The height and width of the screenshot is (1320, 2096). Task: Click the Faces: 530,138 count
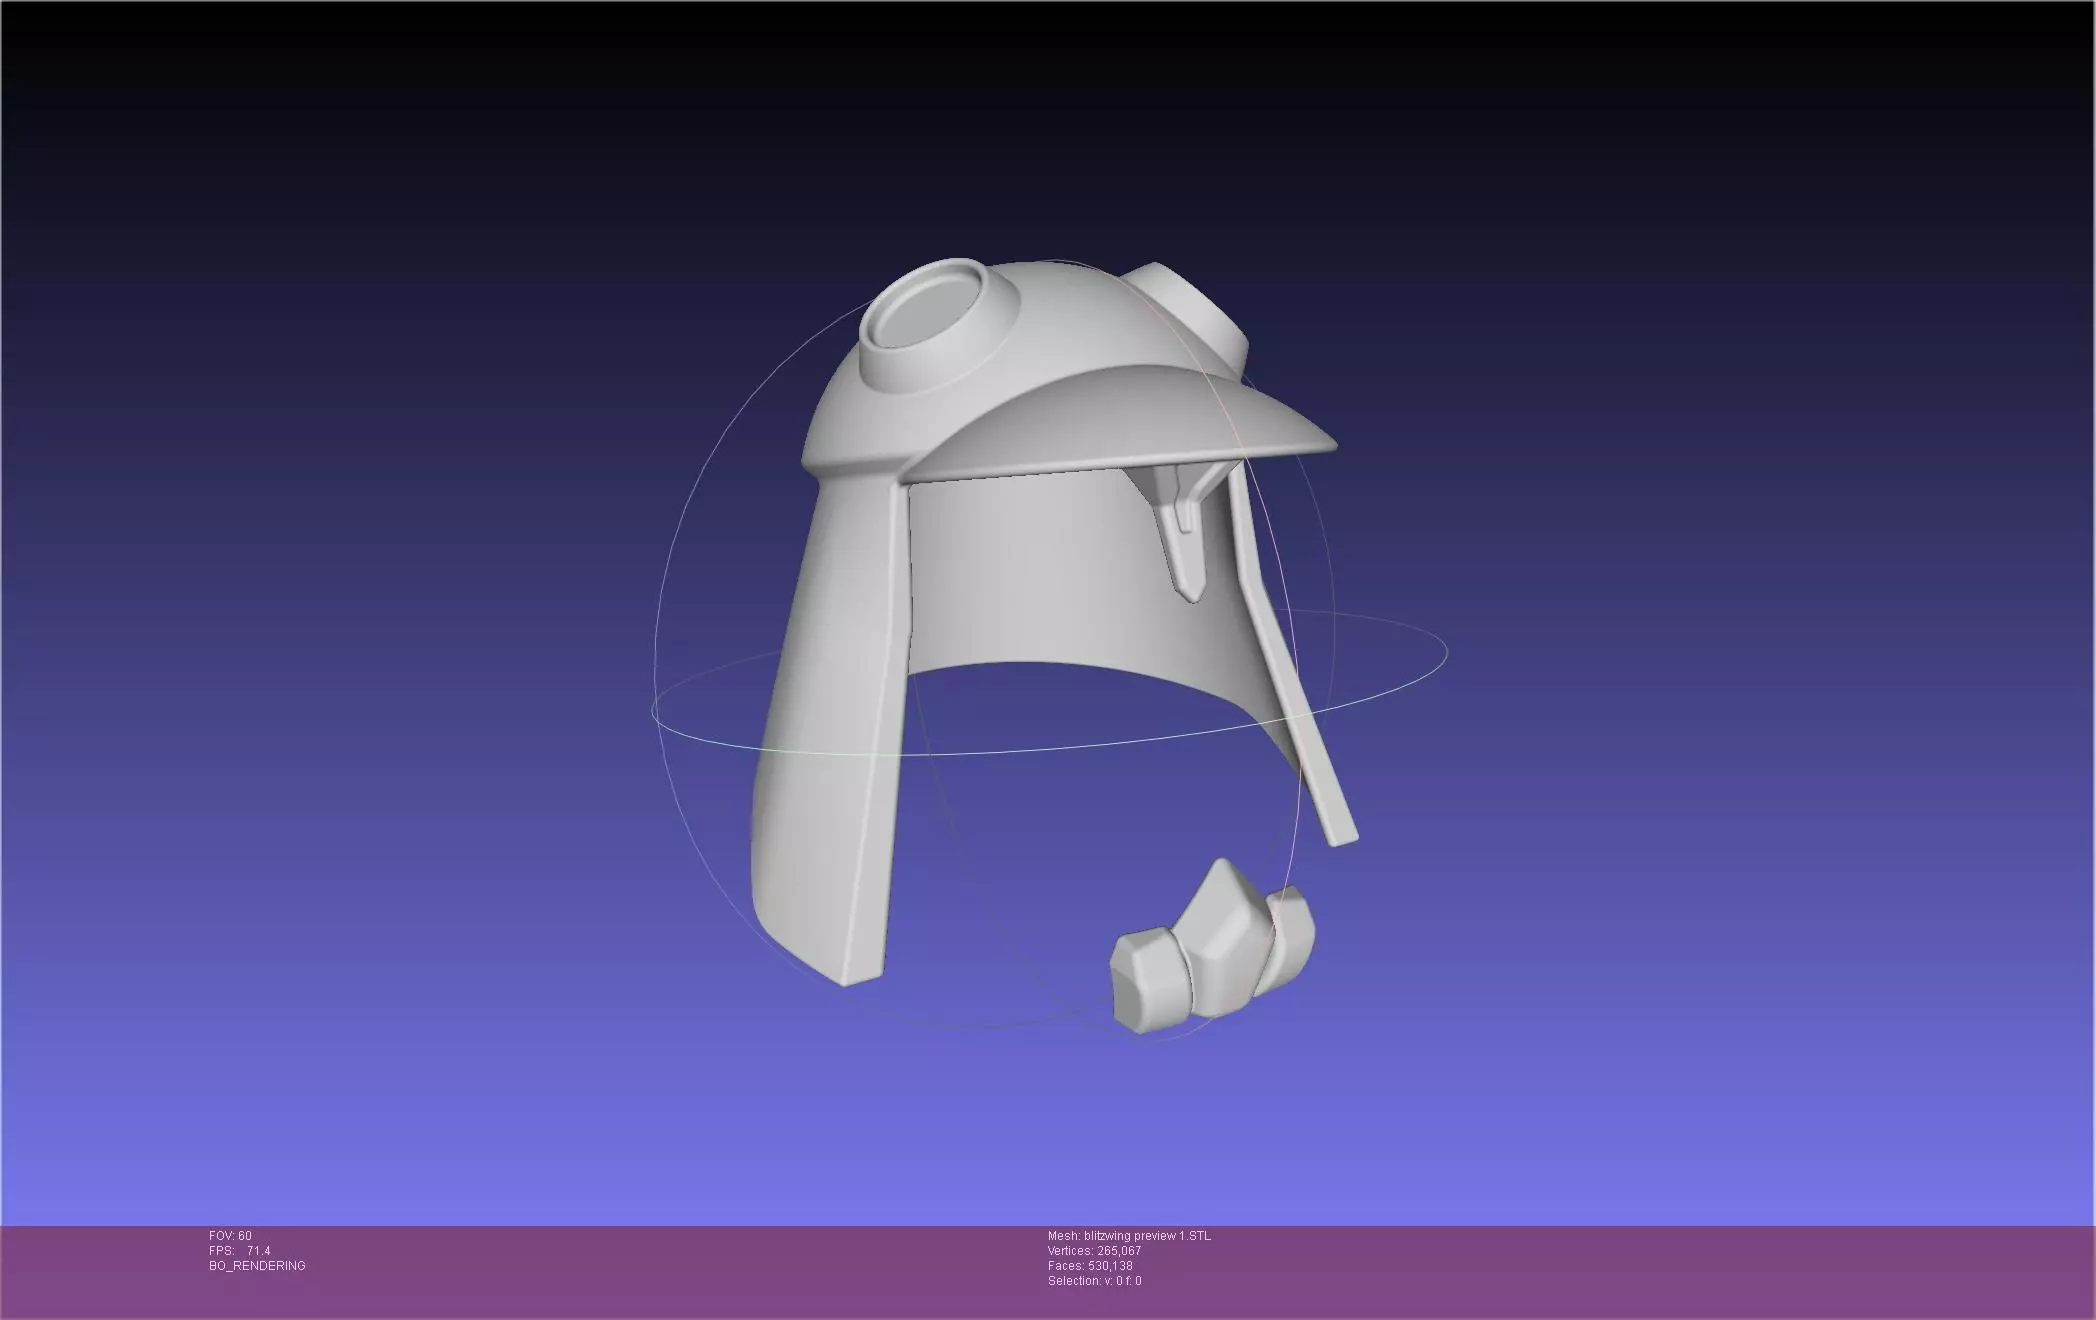[x=1090, y=1266]
